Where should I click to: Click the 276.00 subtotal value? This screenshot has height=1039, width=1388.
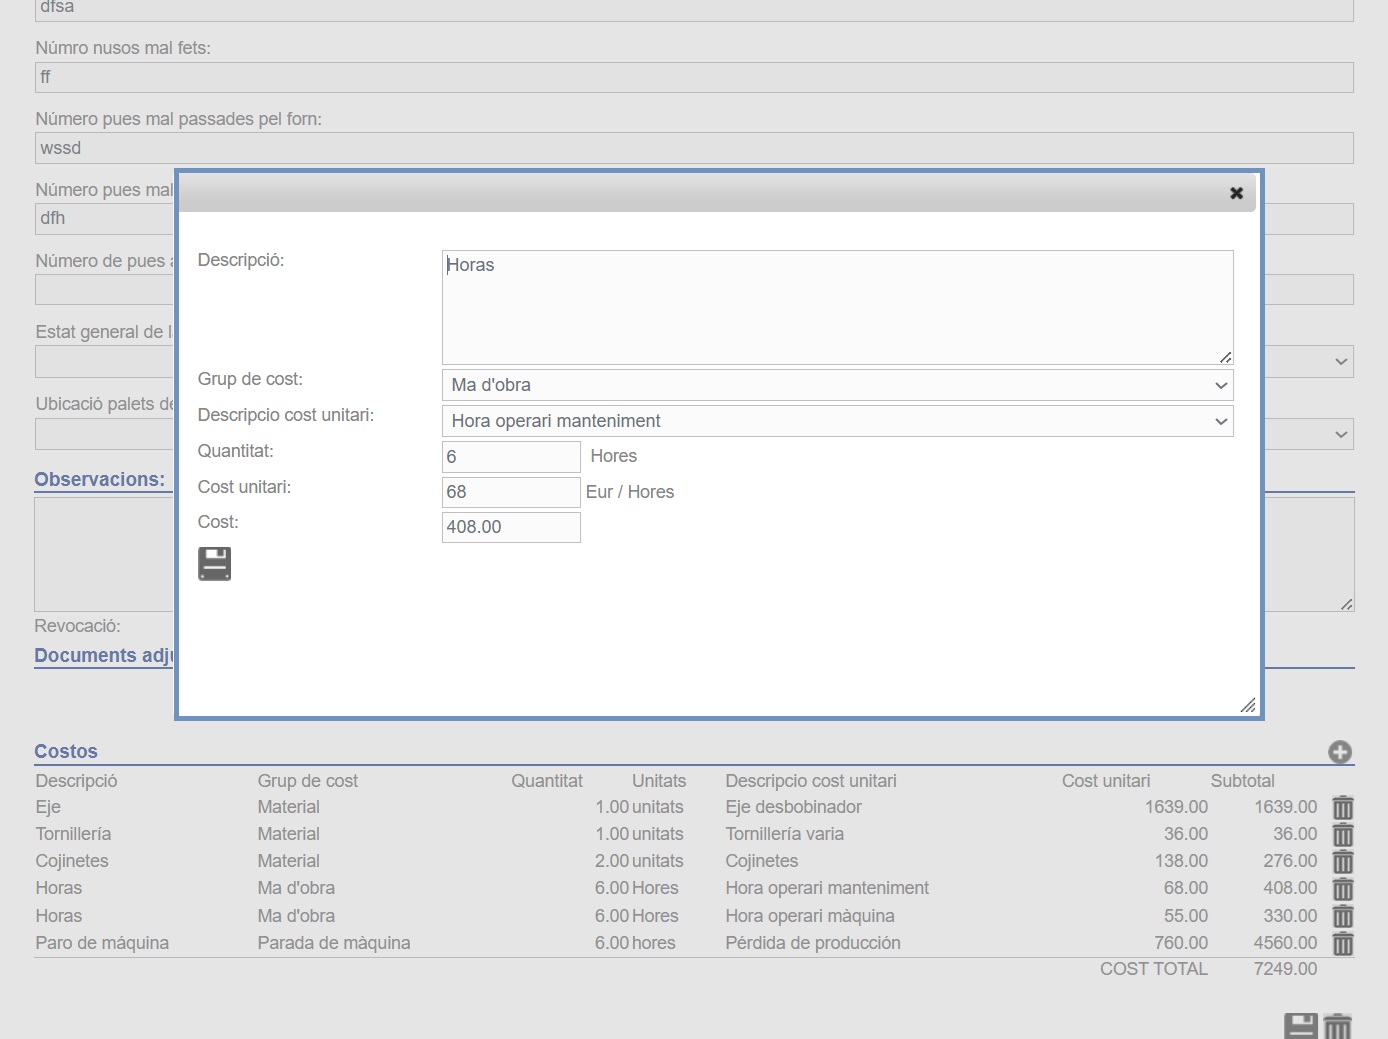pos(1290,861)
